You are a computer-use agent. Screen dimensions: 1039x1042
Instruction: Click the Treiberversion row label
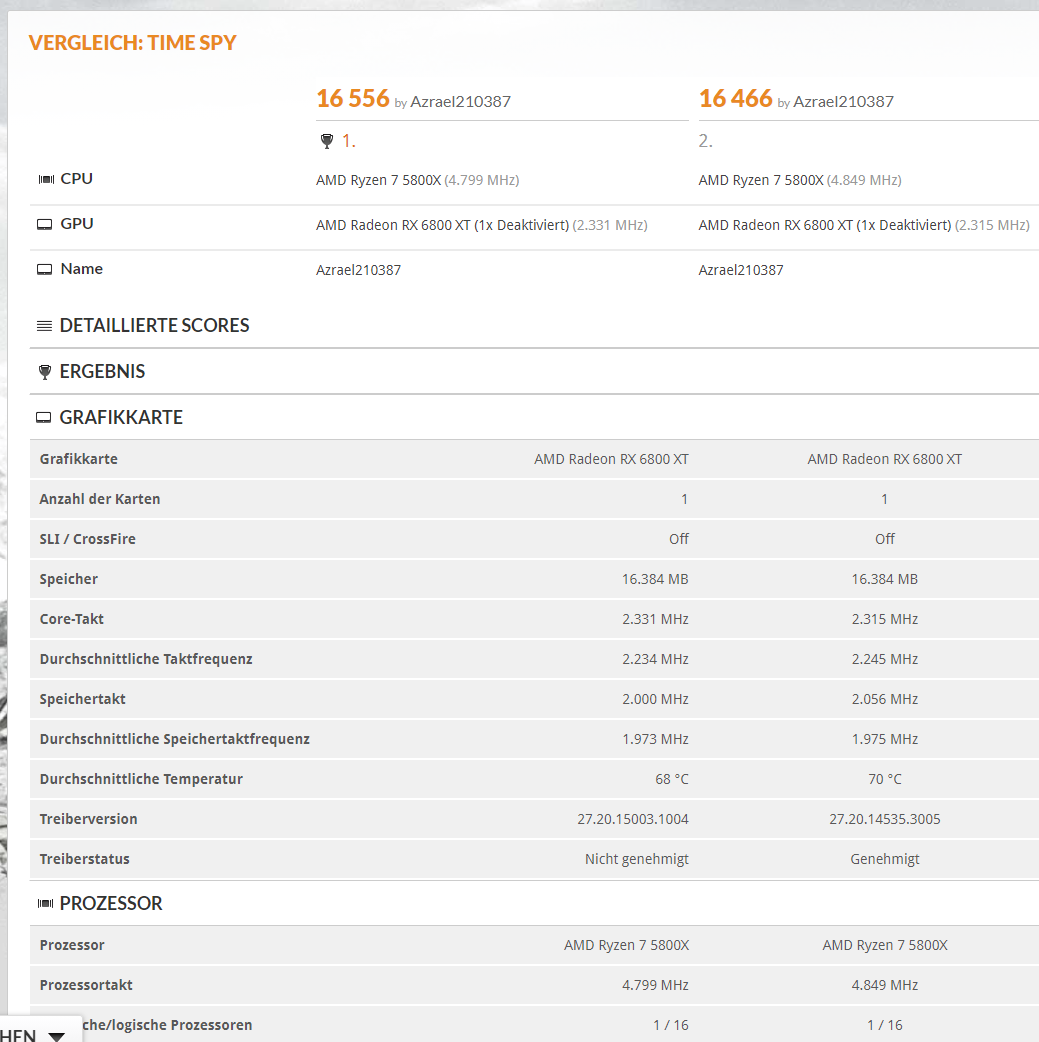(88, 819)
